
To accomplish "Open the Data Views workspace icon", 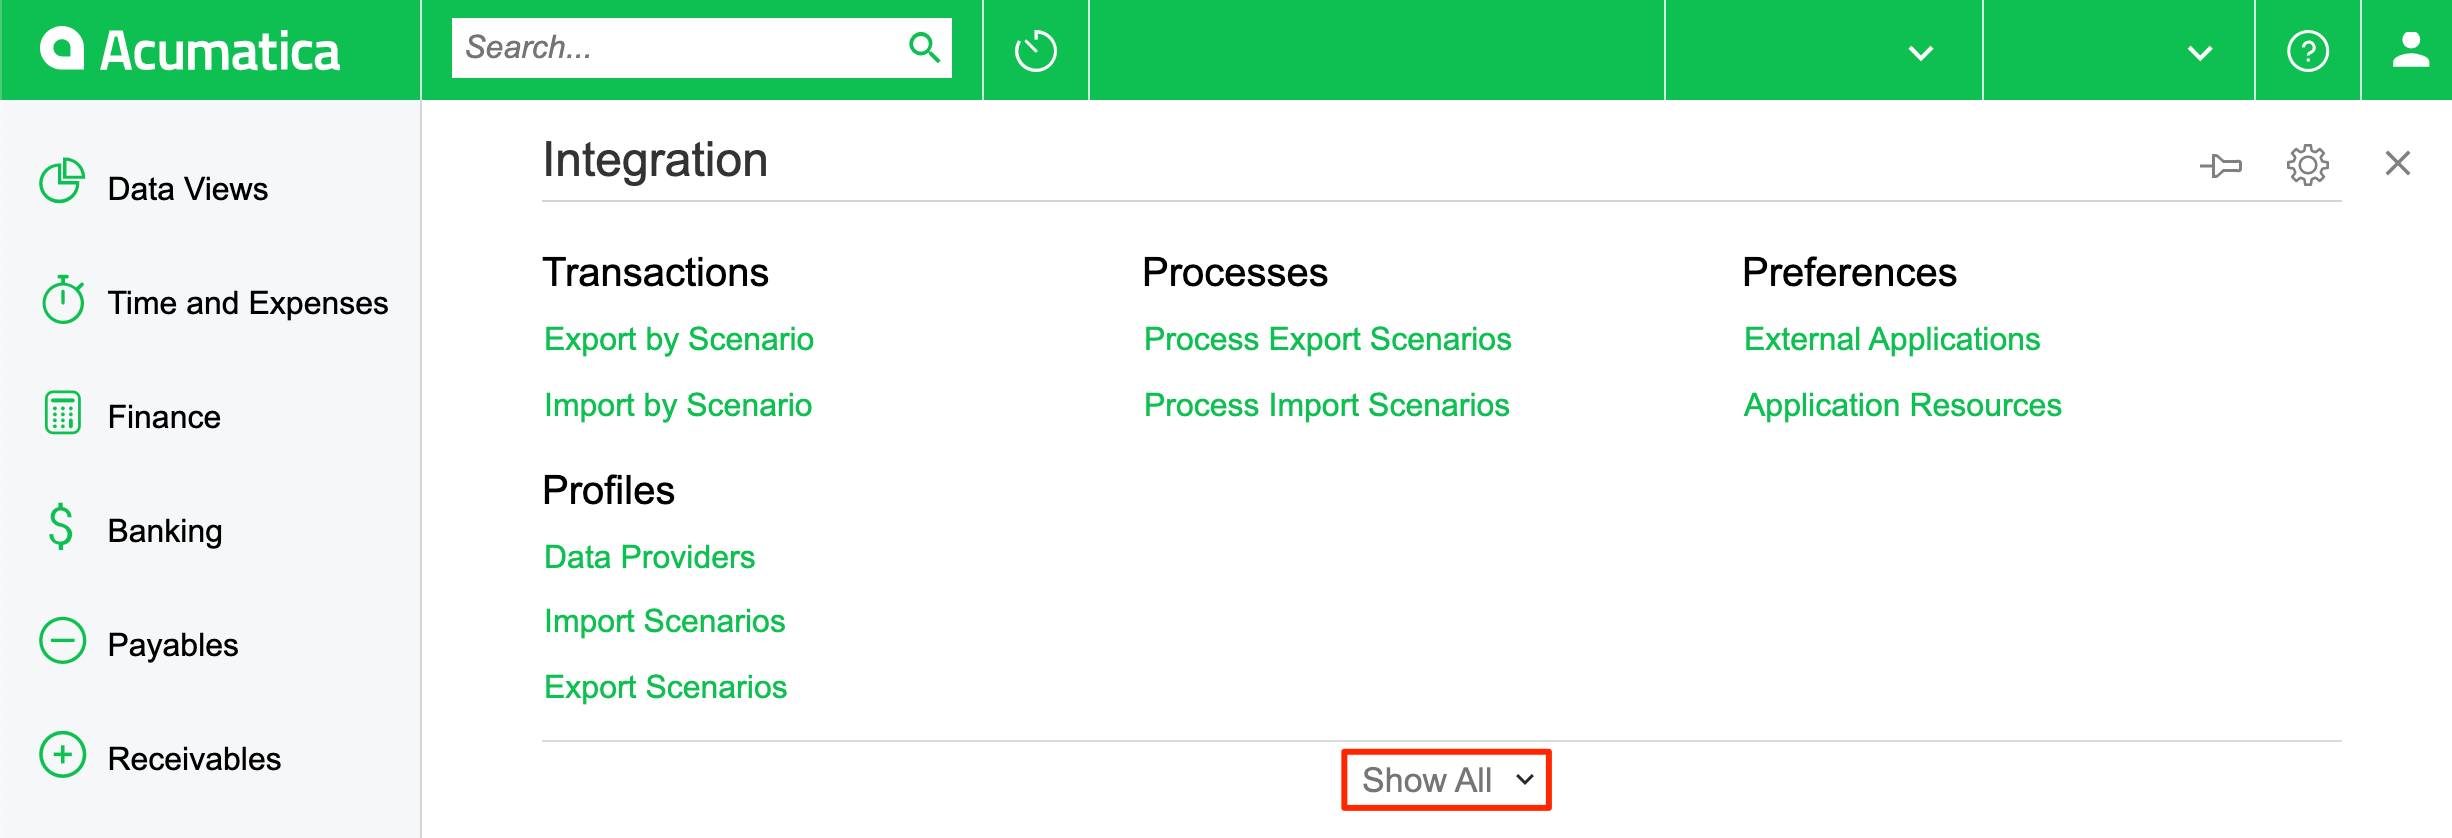I will 62,181.
